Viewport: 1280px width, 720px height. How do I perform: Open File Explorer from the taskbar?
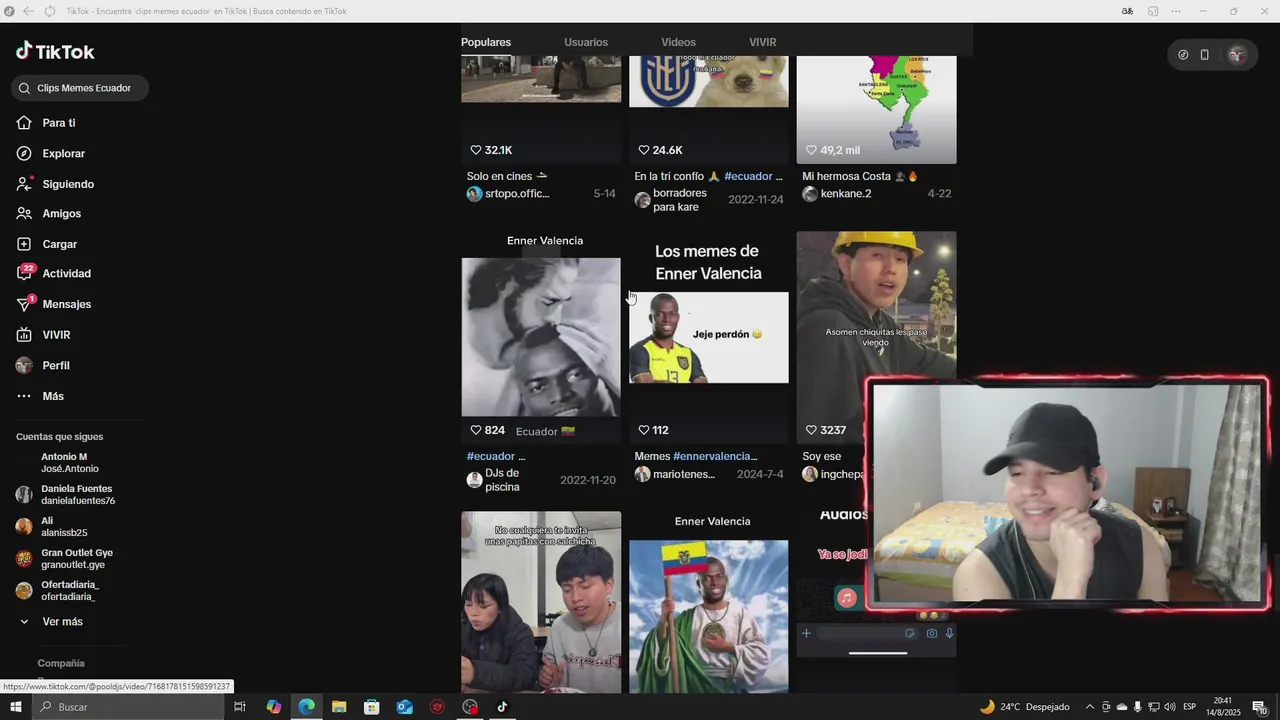[339, 707]
